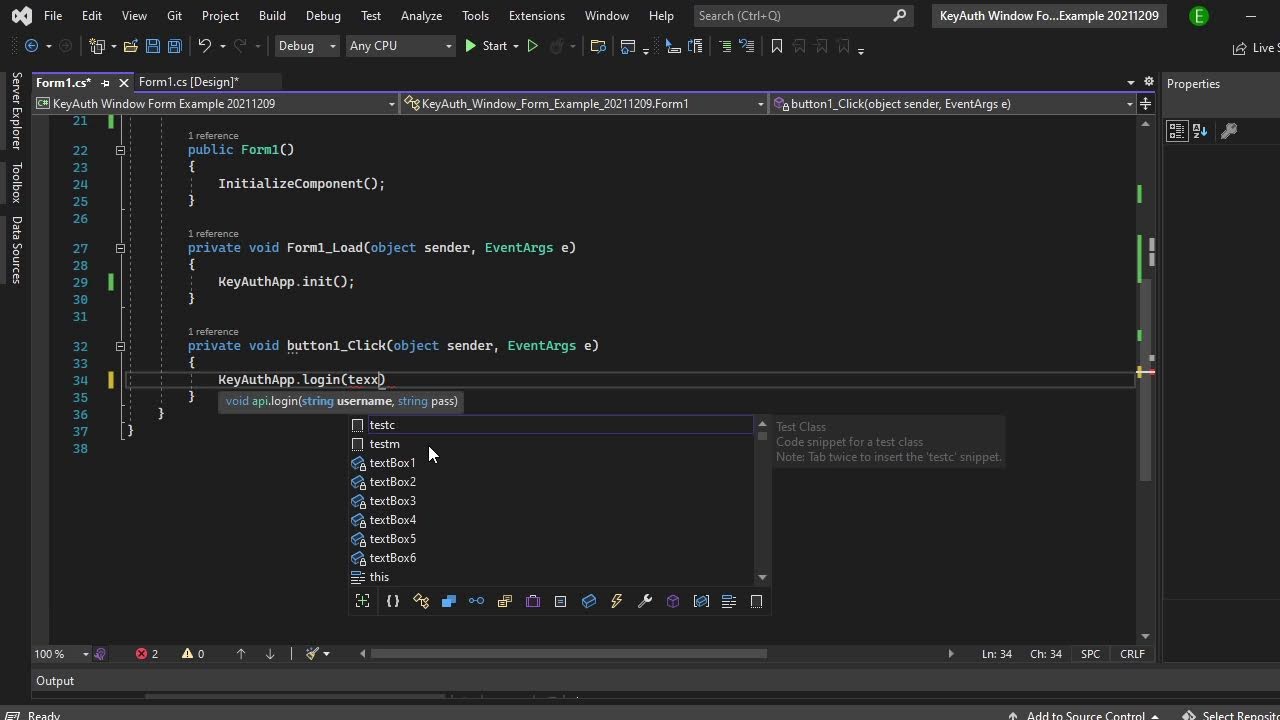Toggle Classes filter in completion list
Screen dimensions: 1280x720
(421, 601)
